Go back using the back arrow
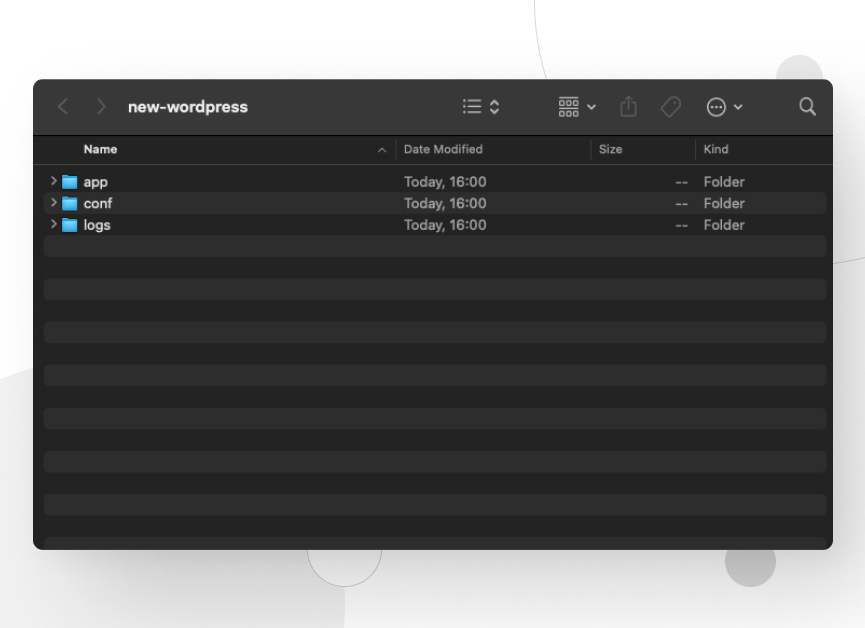 [63, 107]
